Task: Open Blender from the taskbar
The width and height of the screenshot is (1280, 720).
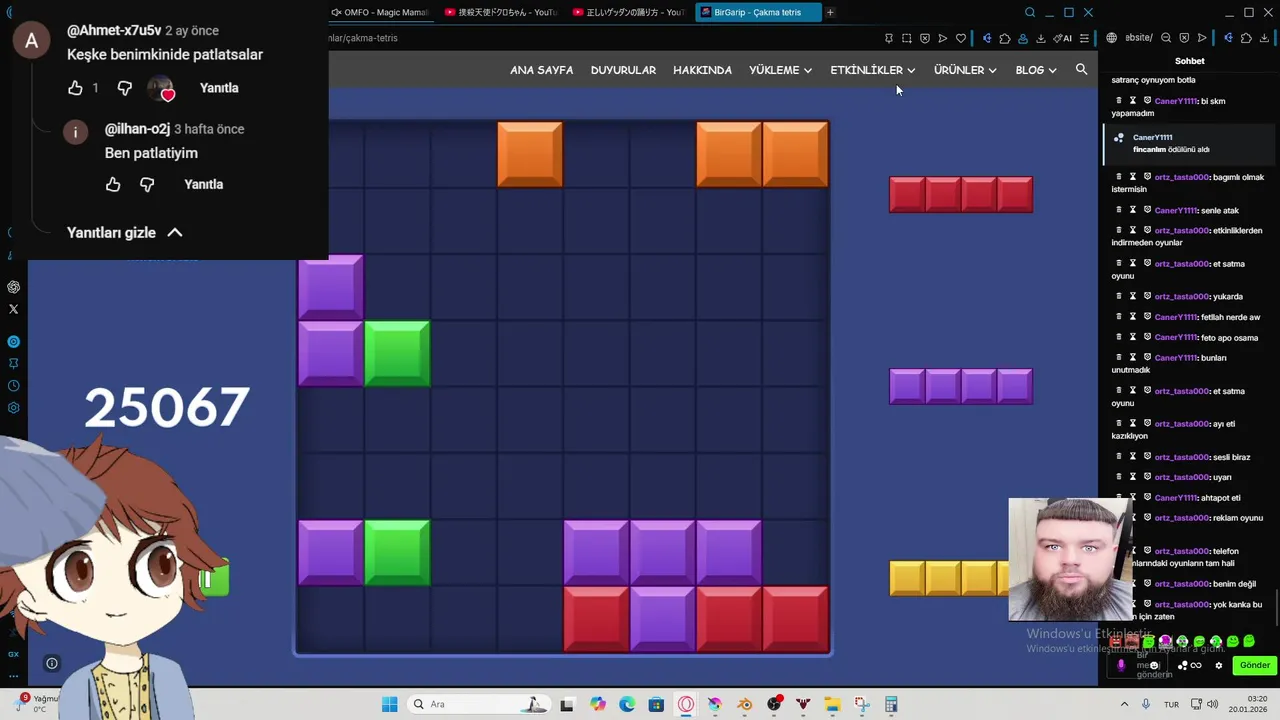Action: click(x=745, y=704)
